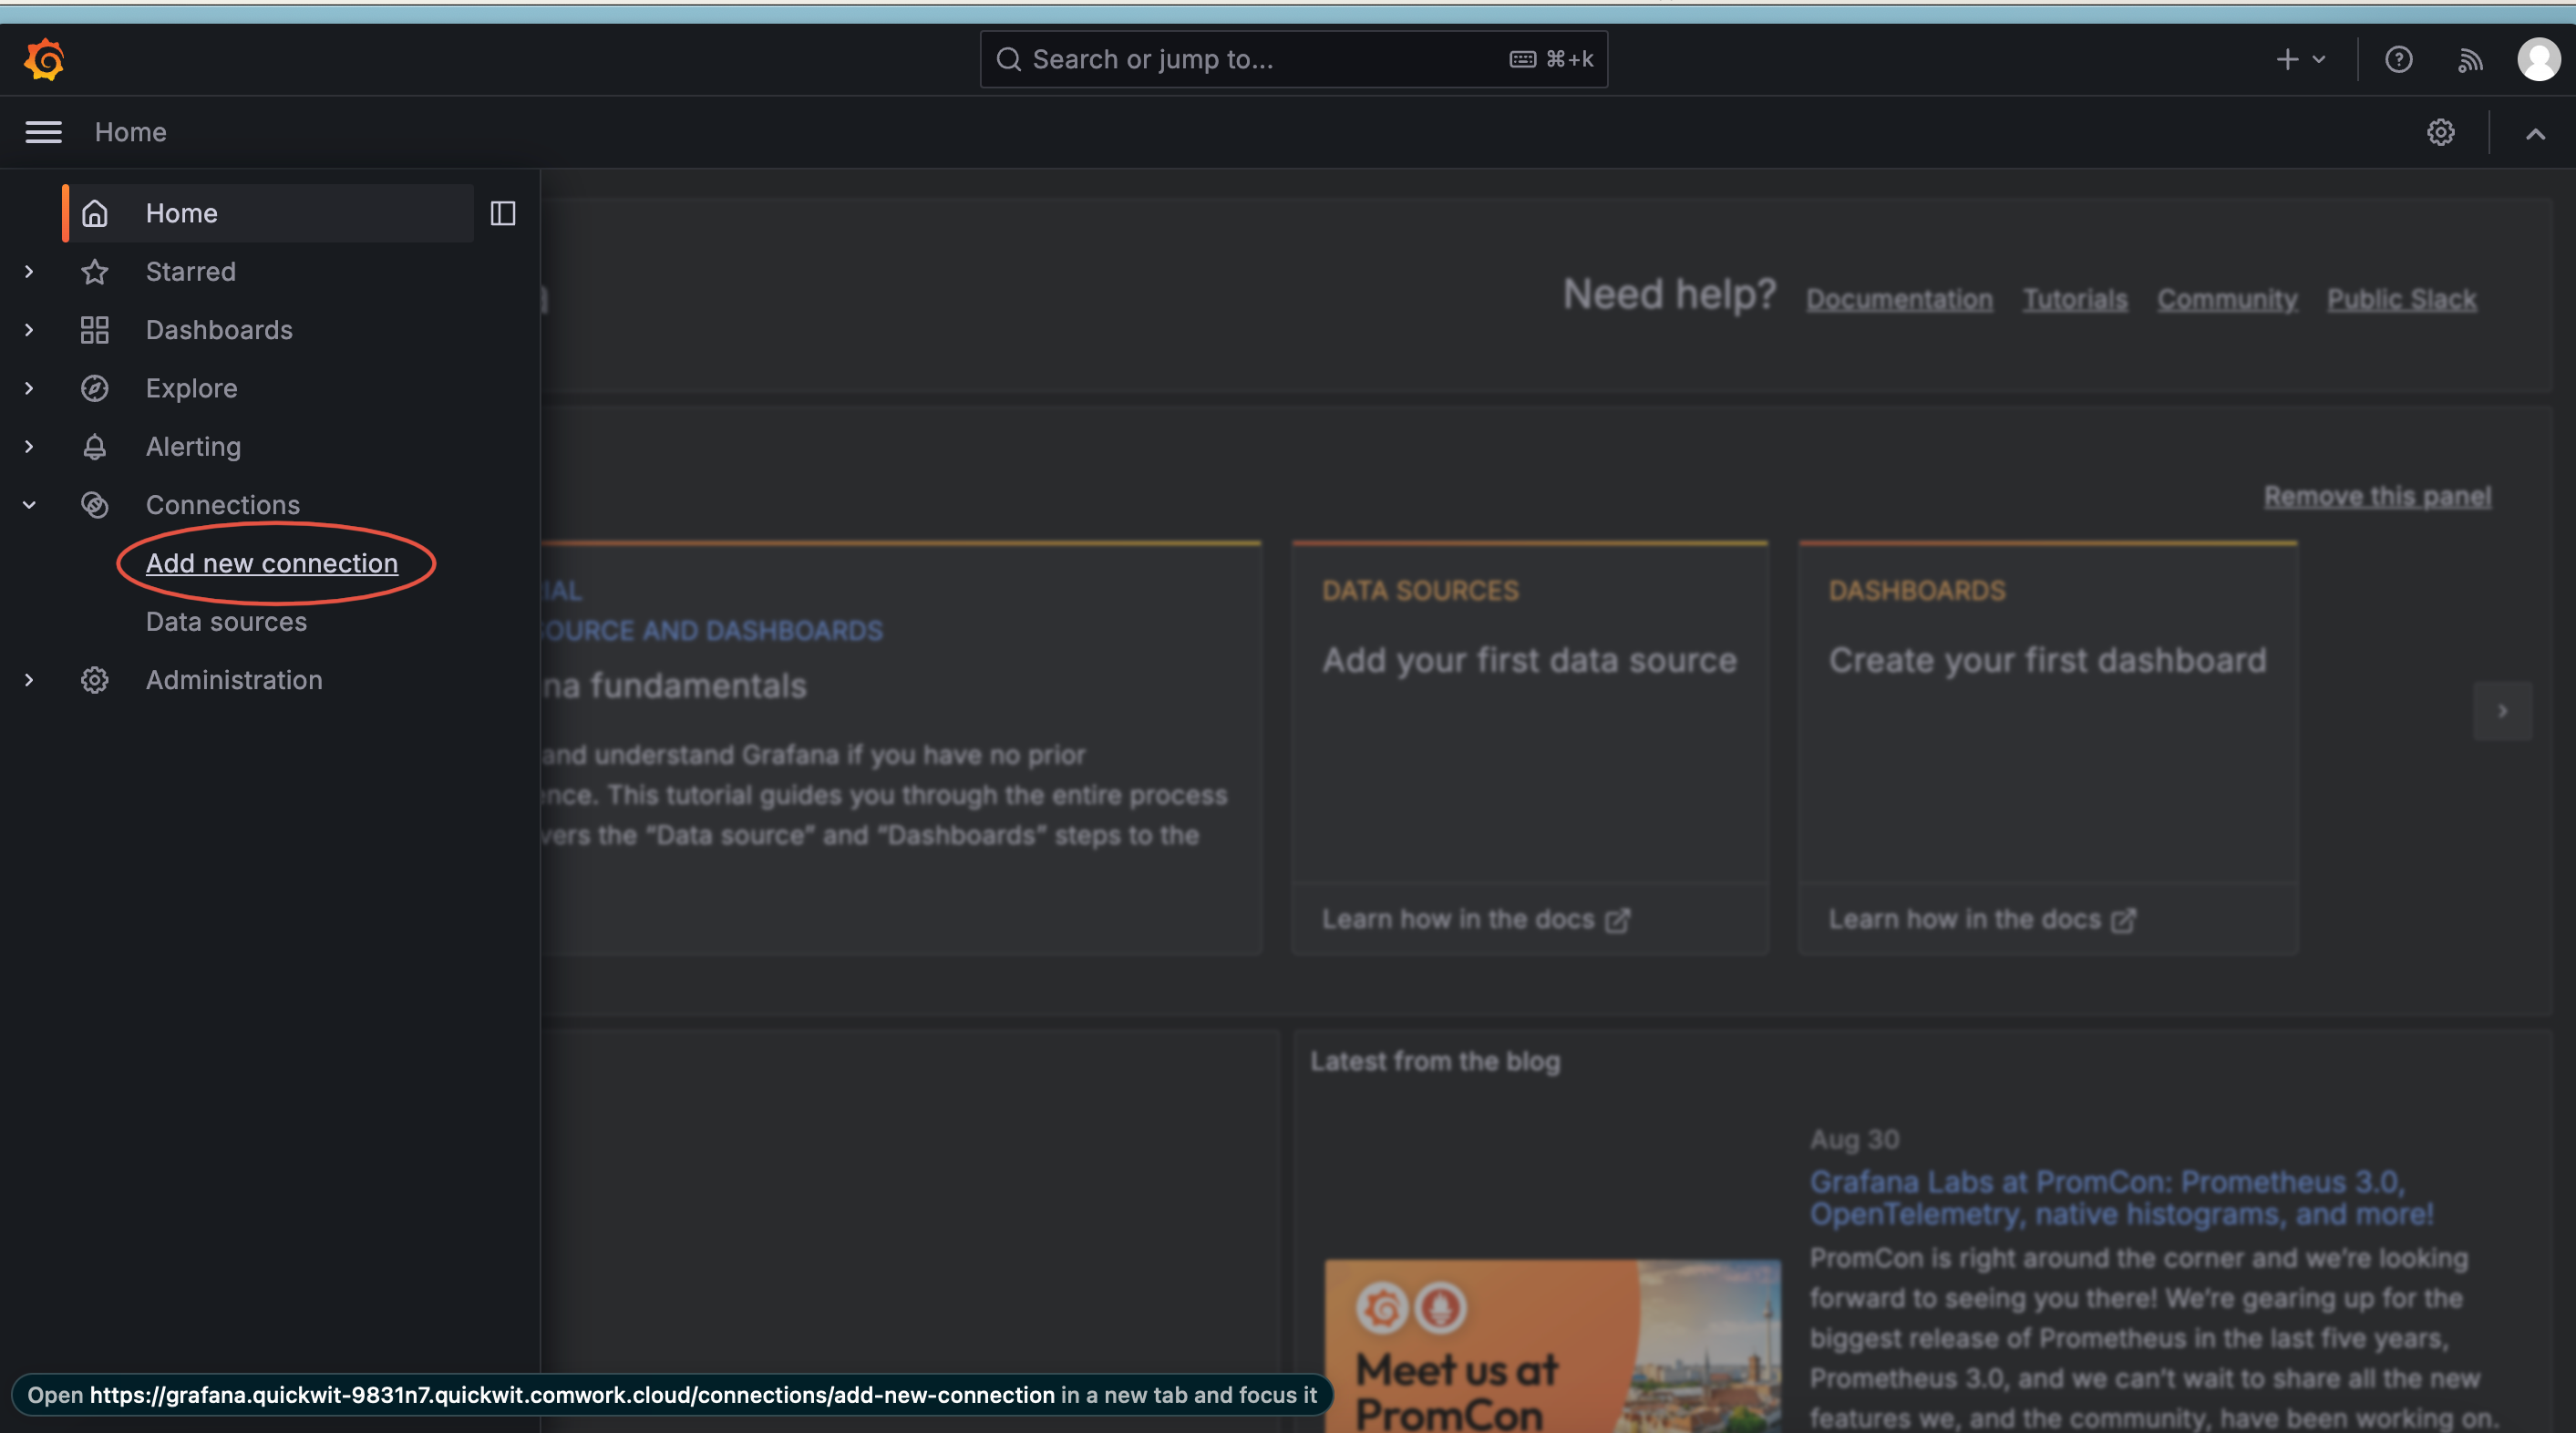Screen dimensions: 2576x1433
Task: Expand the Alerting section chevron
Action: click(29, 447)
